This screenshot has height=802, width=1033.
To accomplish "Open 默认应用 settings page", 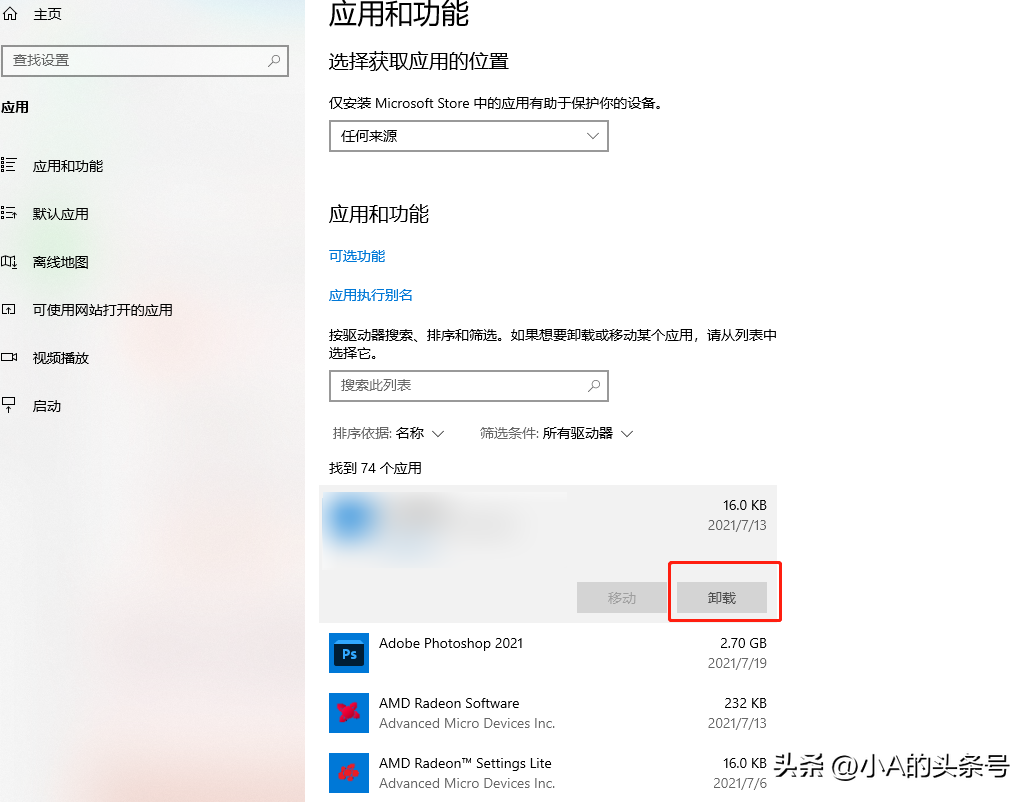I will click(x=61, y=214).
